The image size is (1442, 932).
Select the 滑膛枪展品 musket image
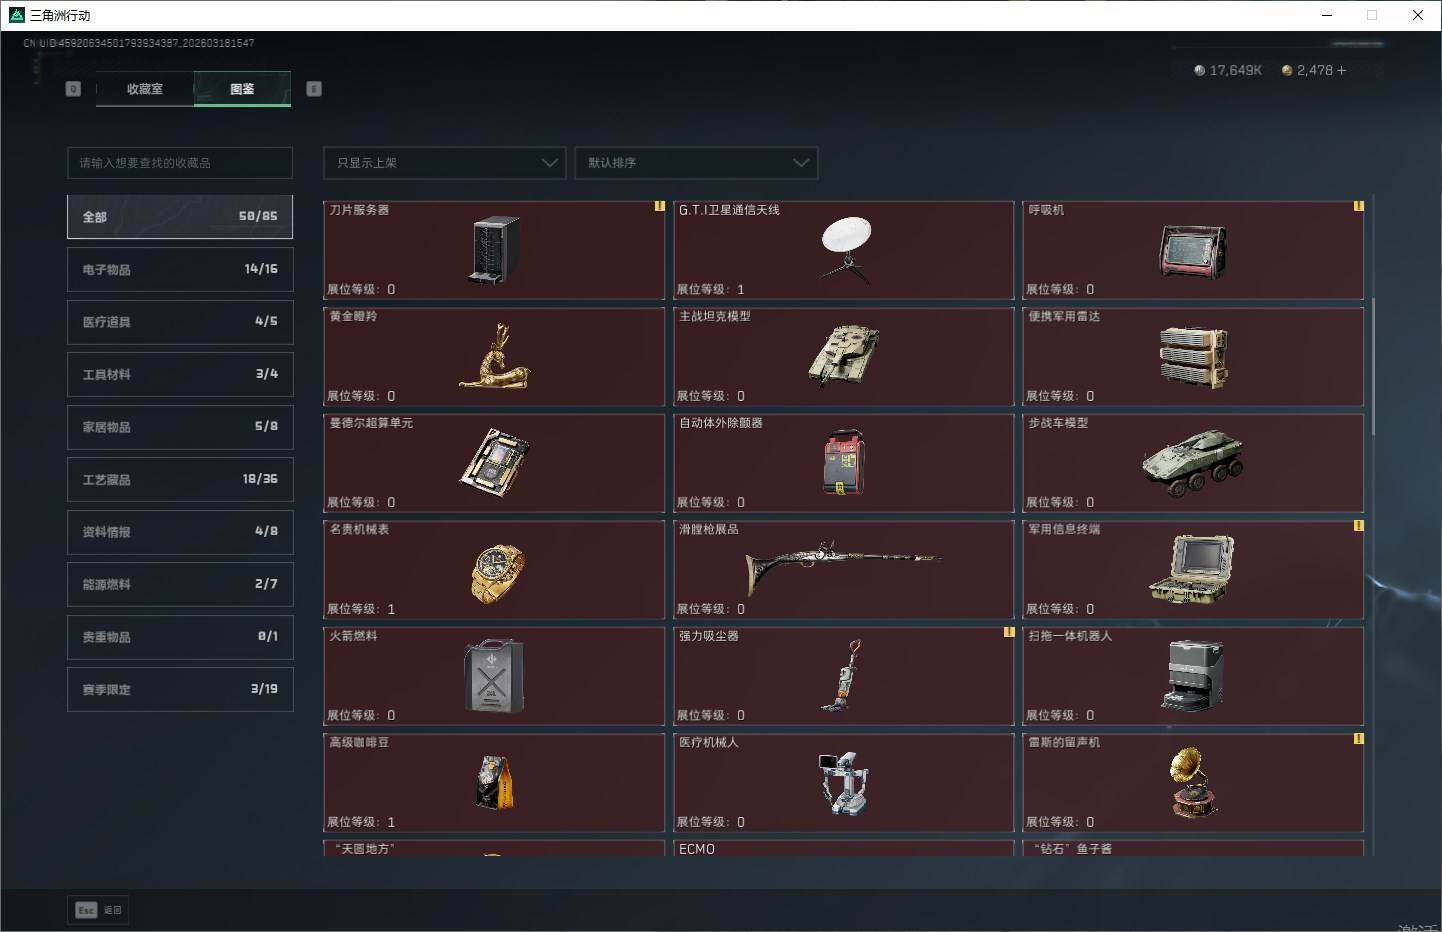844,567
